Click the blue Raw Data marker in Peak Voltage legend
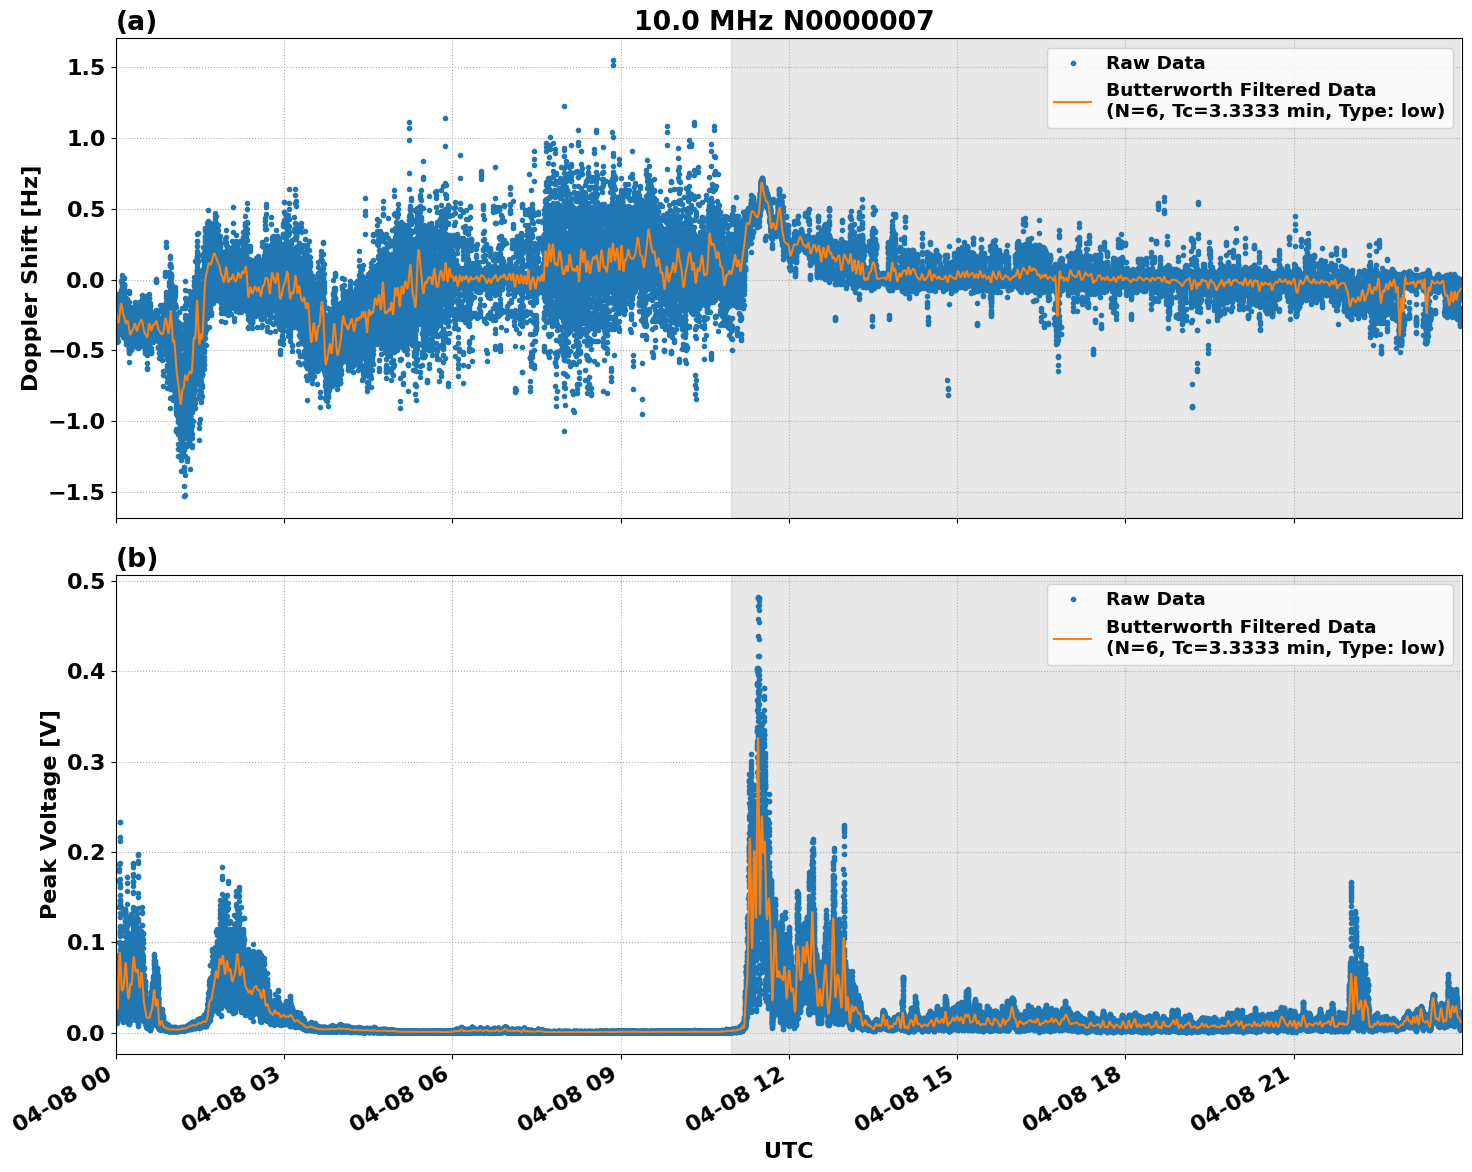Image resolution: width=1472 pixels, height=1172 pixels. tap(1073, 600)
